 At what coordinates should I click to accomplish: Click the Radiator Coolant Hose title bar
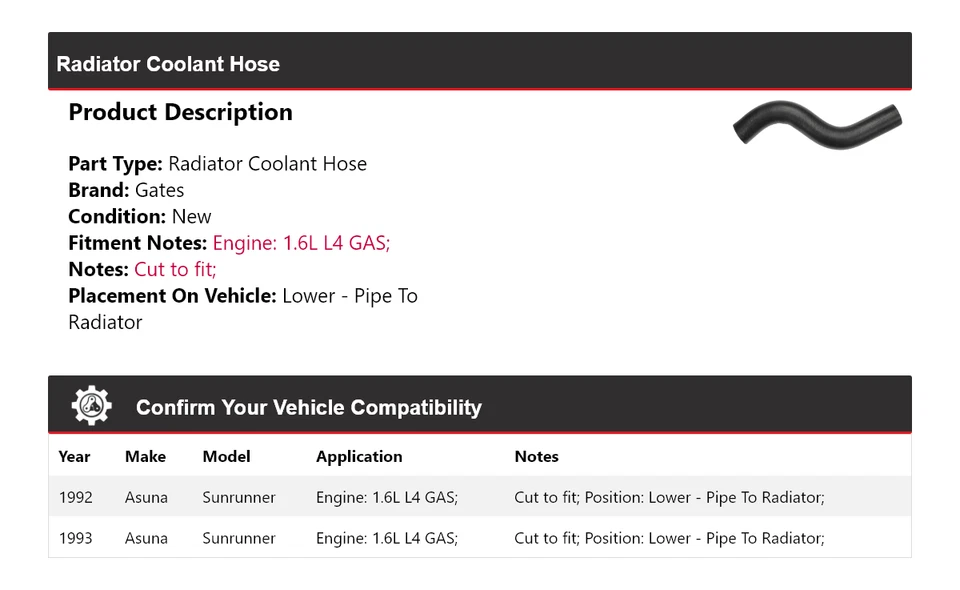(168, 64)
